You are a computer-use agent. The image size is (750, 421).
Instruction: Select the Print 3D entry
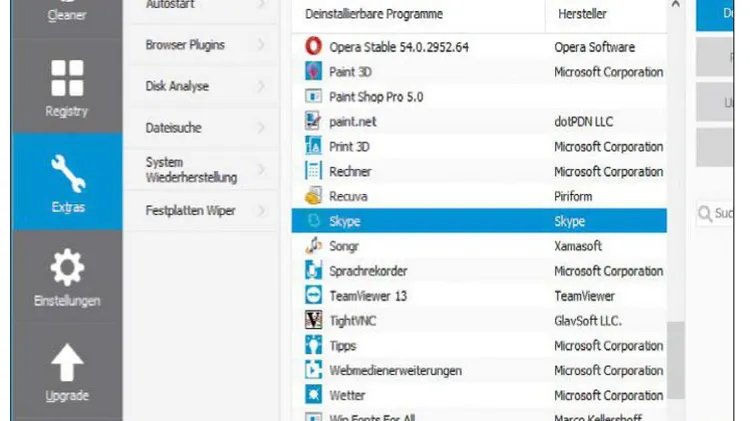(479, 146)
